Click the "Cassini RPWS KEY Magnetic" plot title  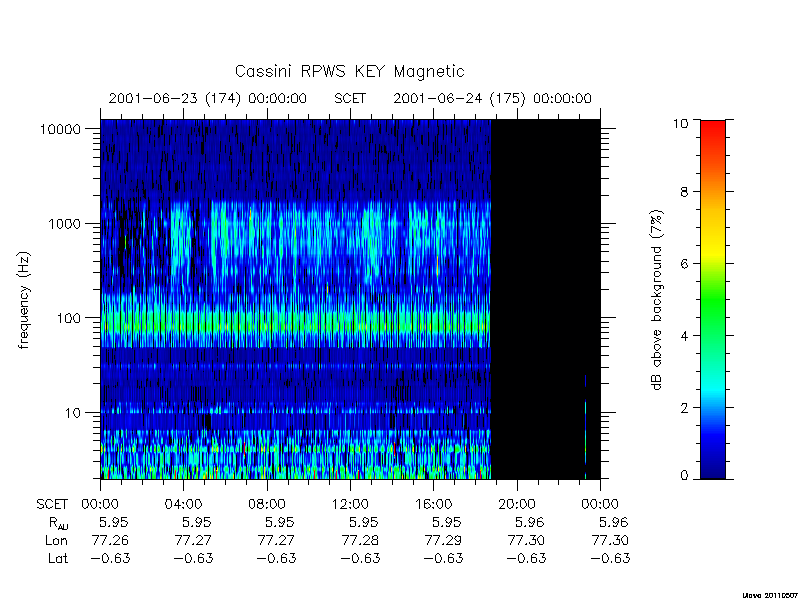click(x=349, y=71)
